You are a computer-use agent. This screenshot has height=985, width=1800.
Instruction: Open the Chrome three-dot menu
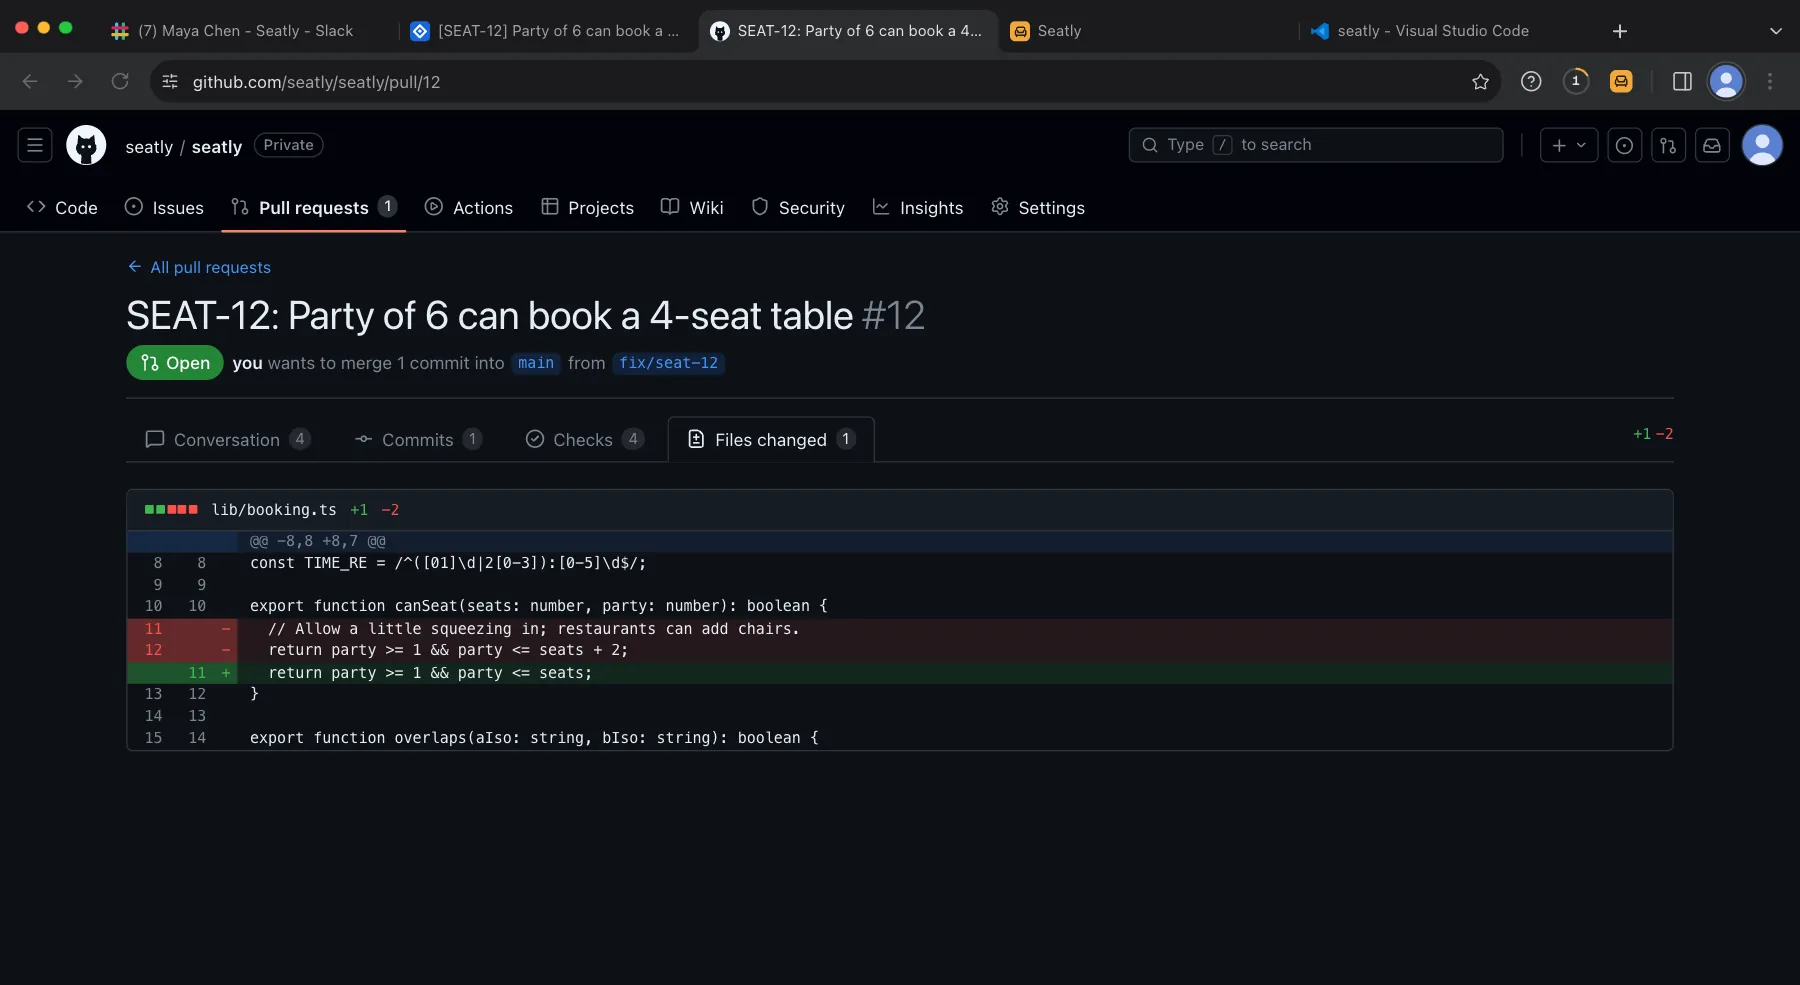click(x=1770, y=82)
